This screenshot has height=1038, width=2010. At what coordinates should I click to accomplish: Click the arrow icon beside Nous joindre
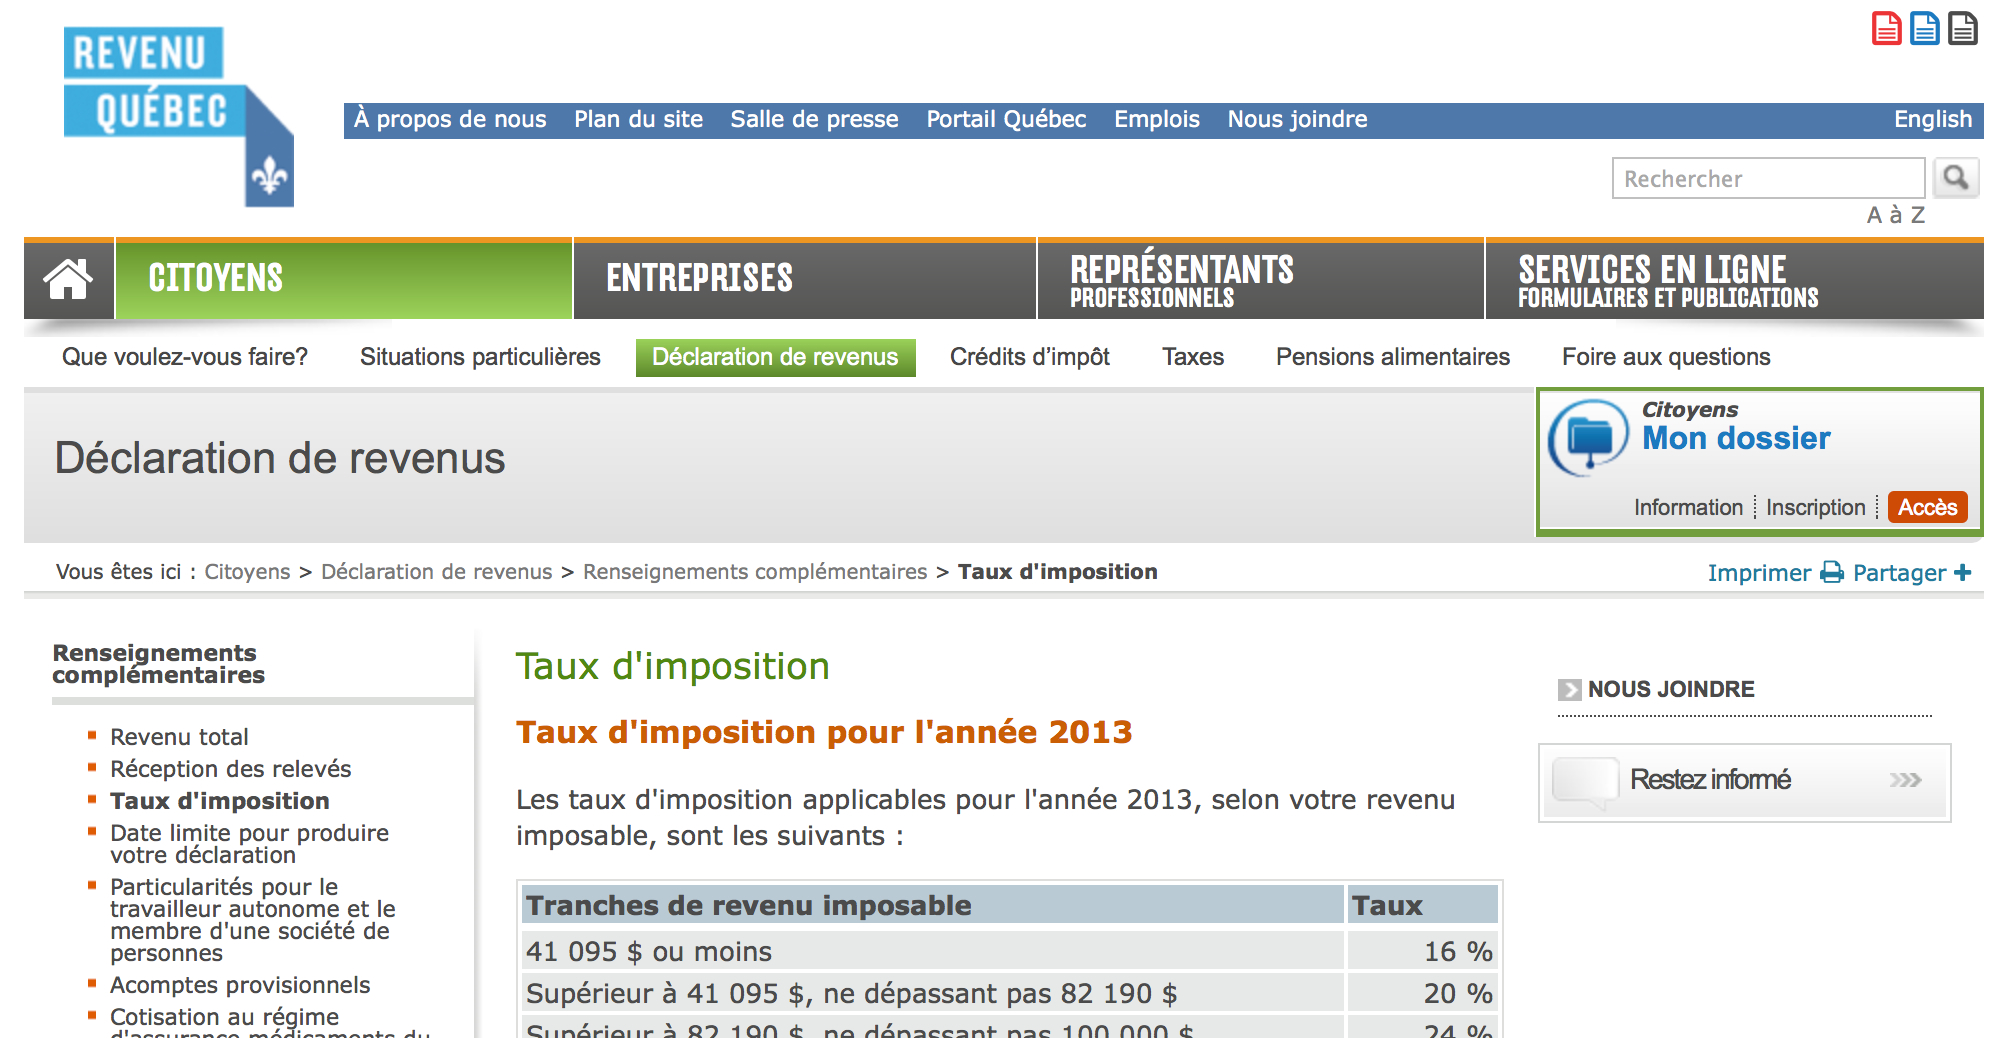point(1569,689)
